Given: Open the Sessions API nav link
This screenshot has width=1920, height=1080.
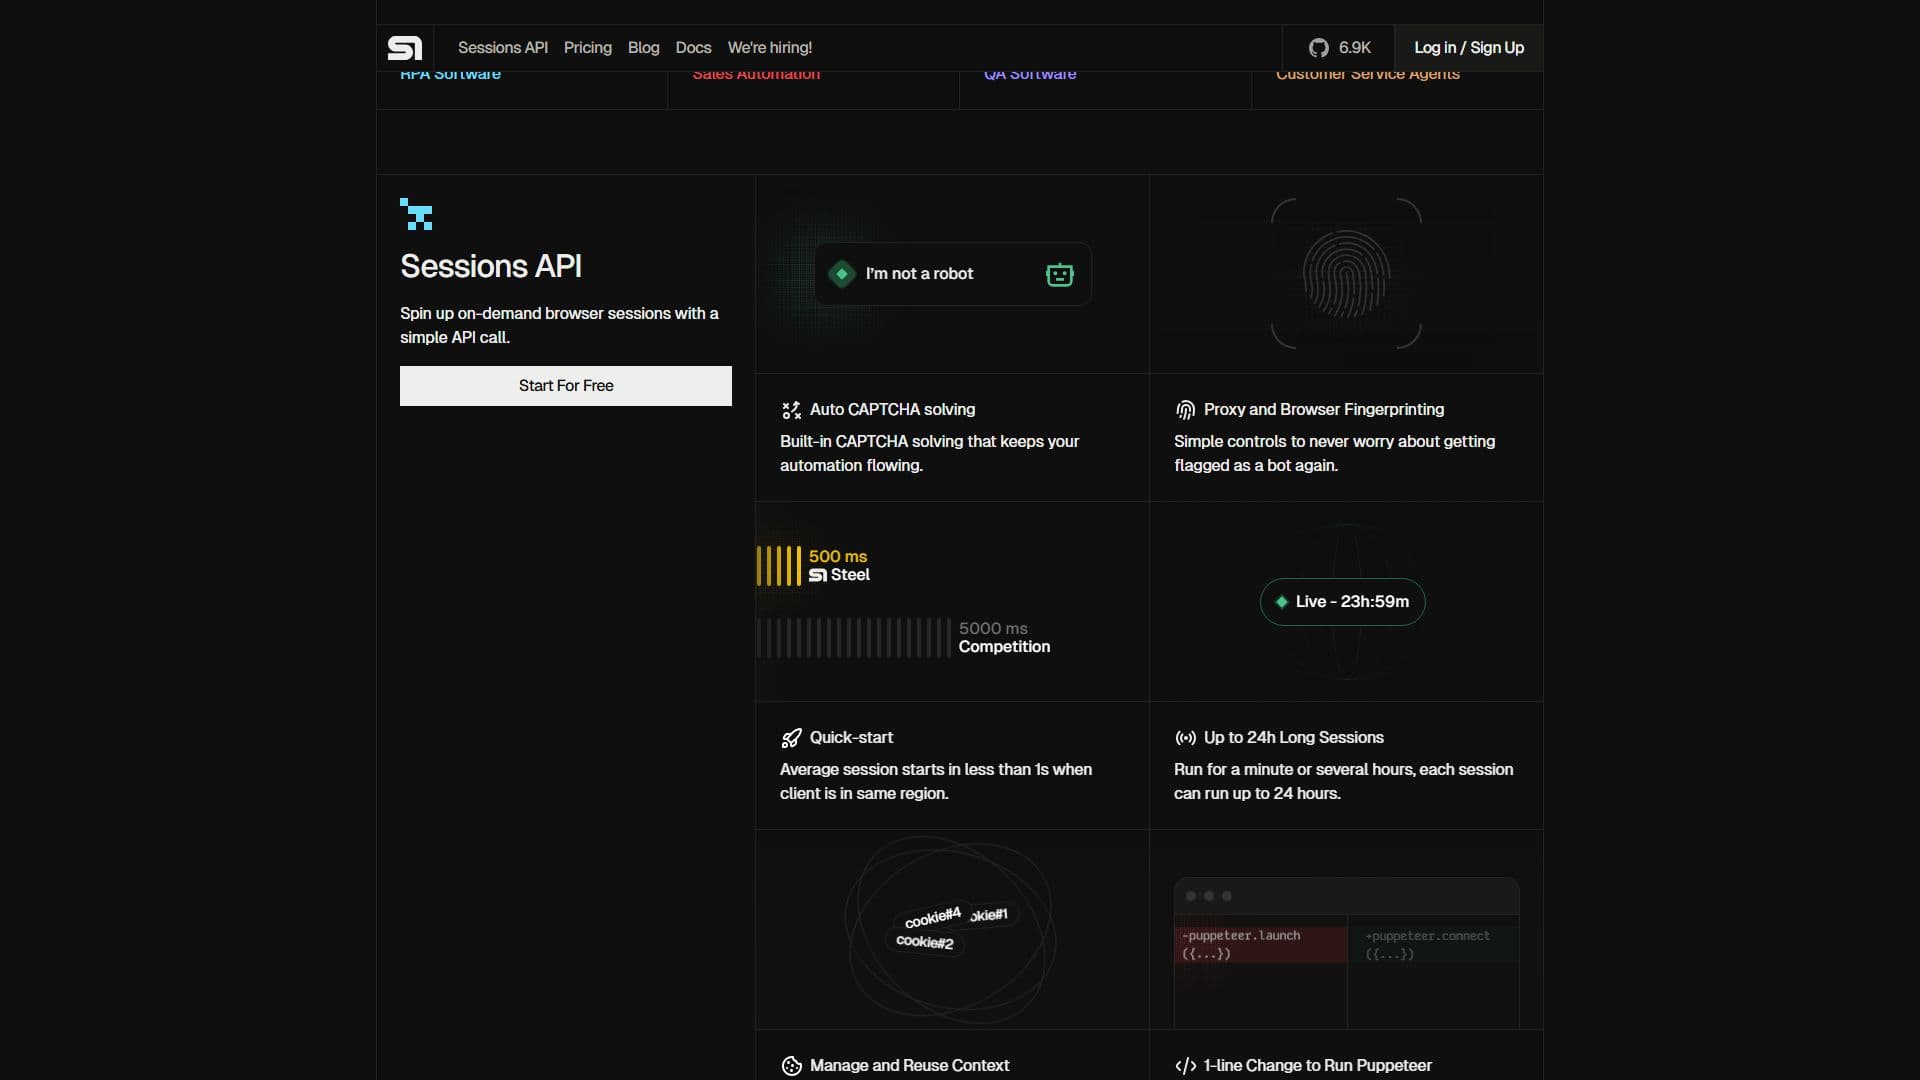Looking at the screenshot, I should [x=503, y=48].
